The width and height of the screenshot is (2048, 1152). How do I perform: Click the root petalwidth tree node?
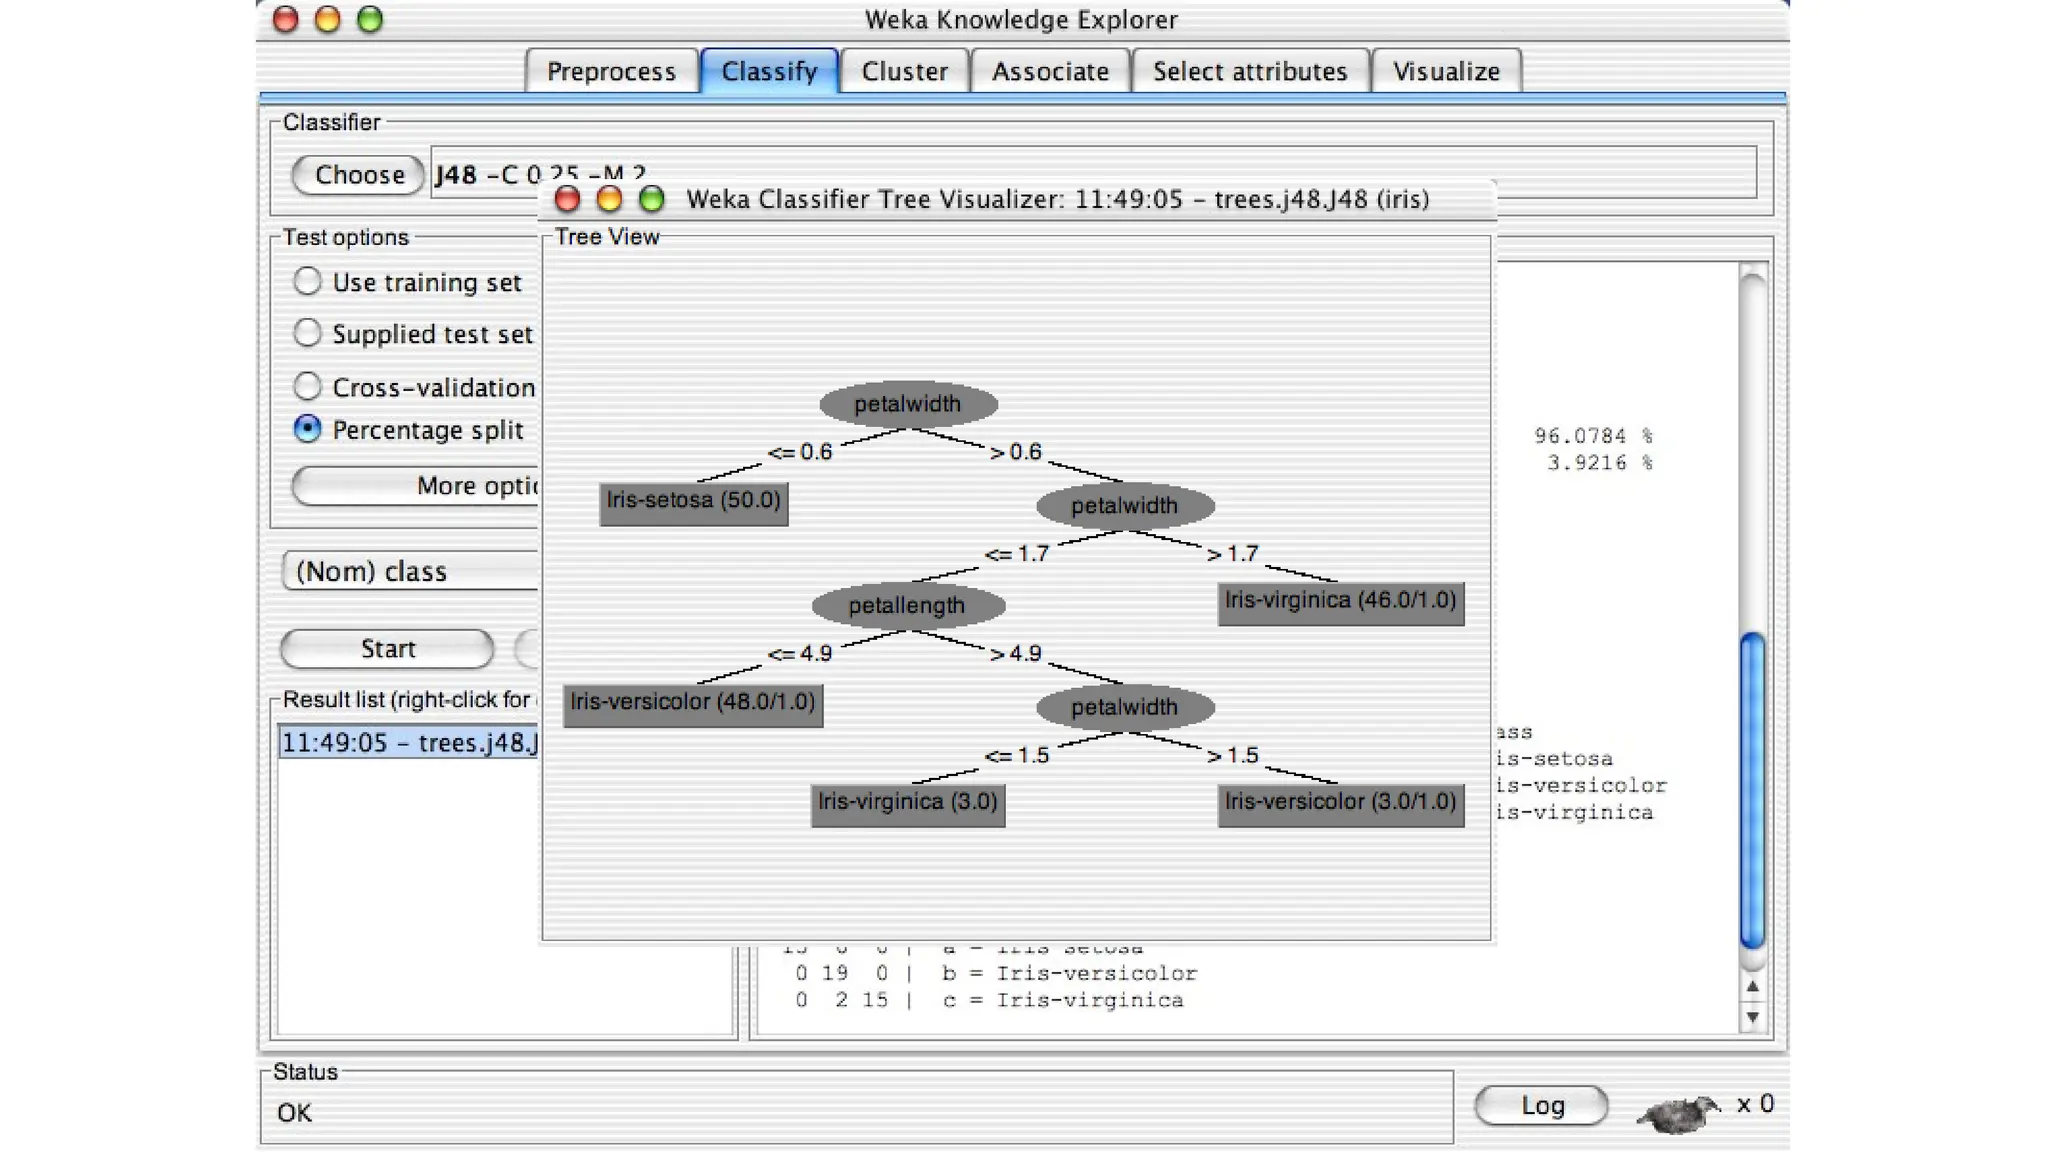pos(907,404)
